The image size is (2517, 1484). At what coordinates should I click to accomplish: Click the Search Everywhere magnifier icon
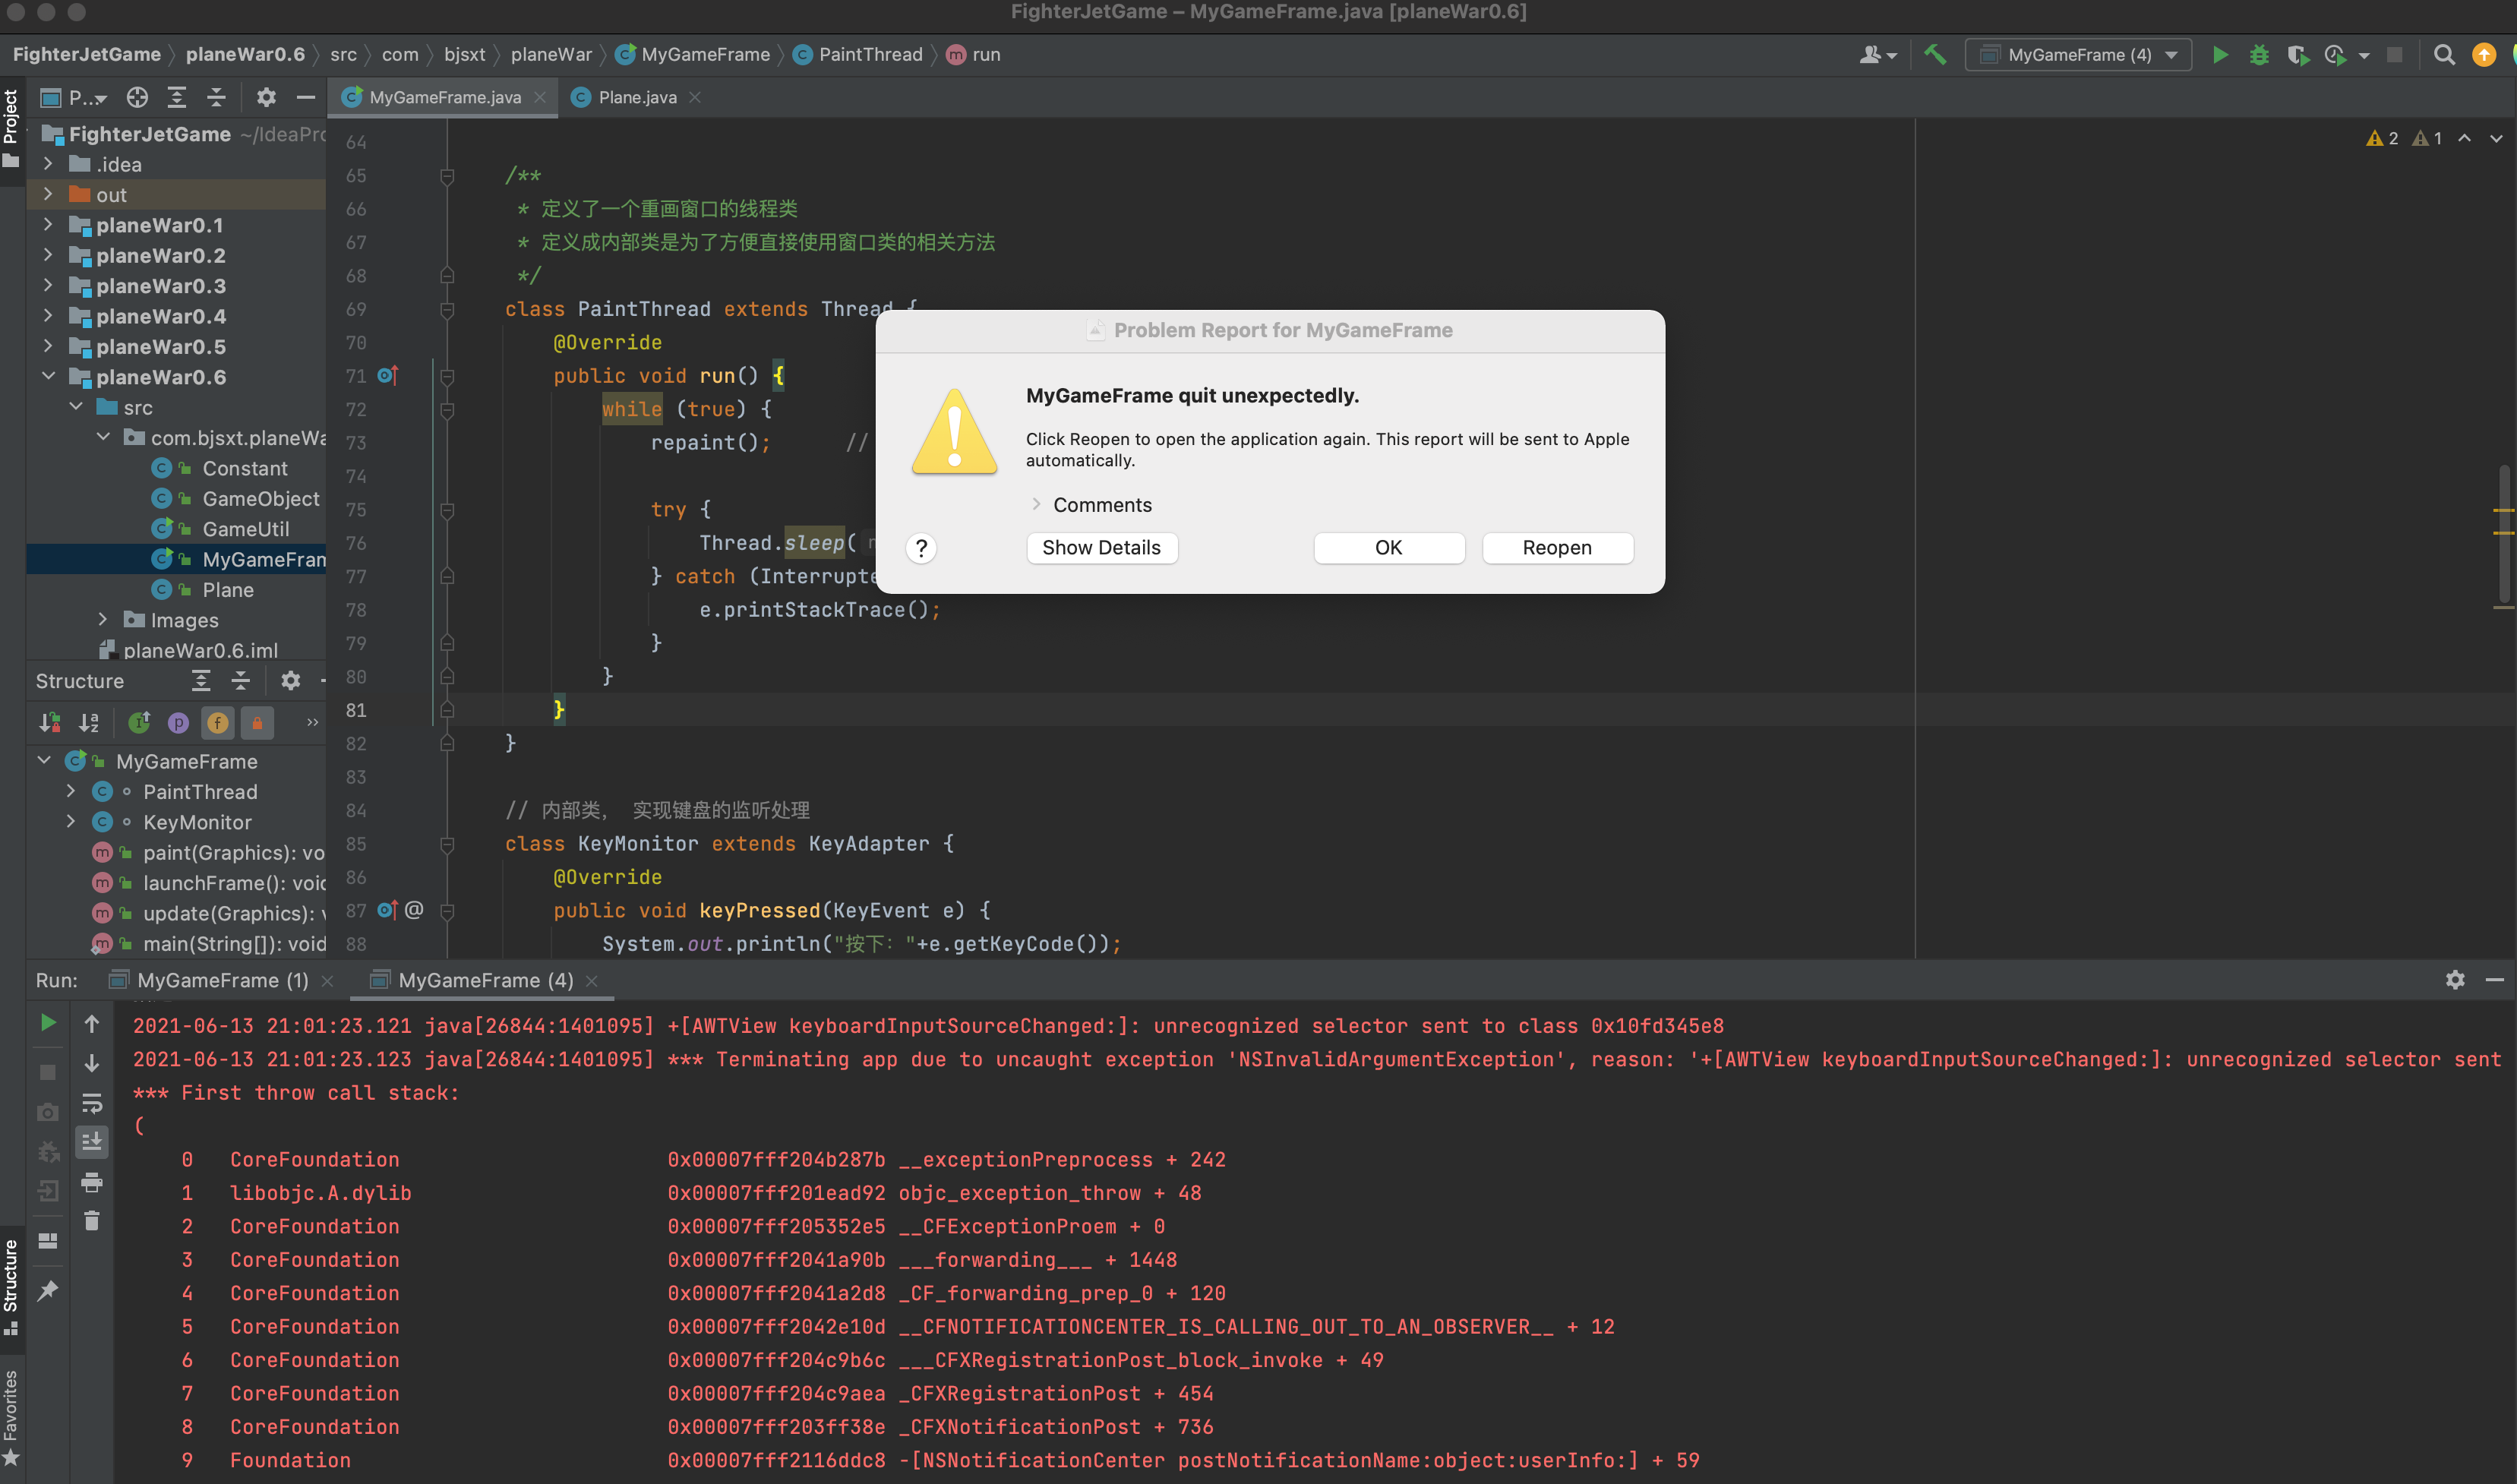pyautogui.click(x=2444, y=55)
